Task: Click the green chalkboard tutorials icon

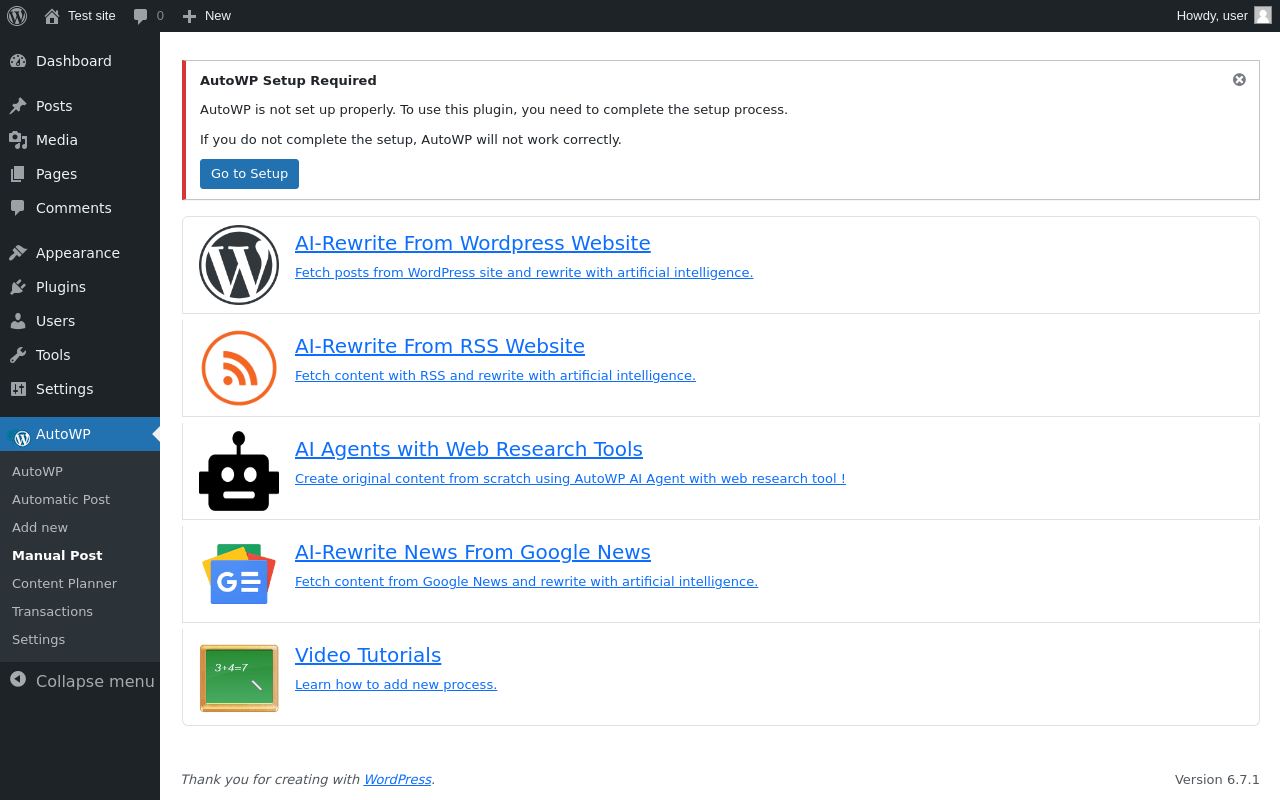Action: coord(239,677)
